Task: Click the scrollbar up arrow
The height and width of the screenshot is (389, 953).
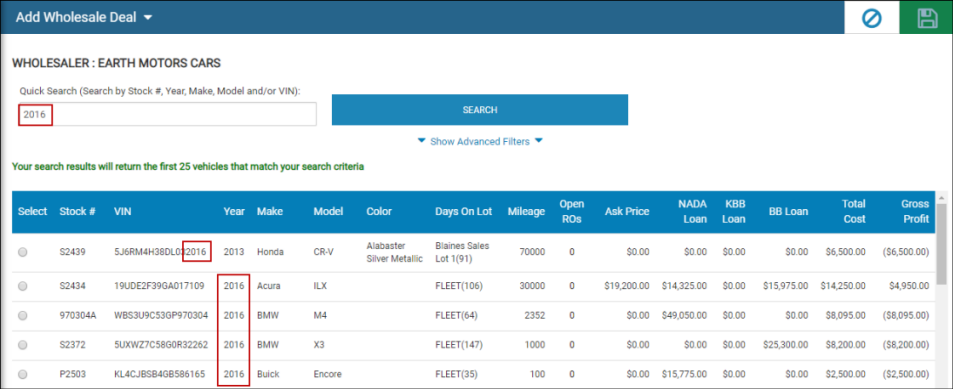Action: click(941, 198)
